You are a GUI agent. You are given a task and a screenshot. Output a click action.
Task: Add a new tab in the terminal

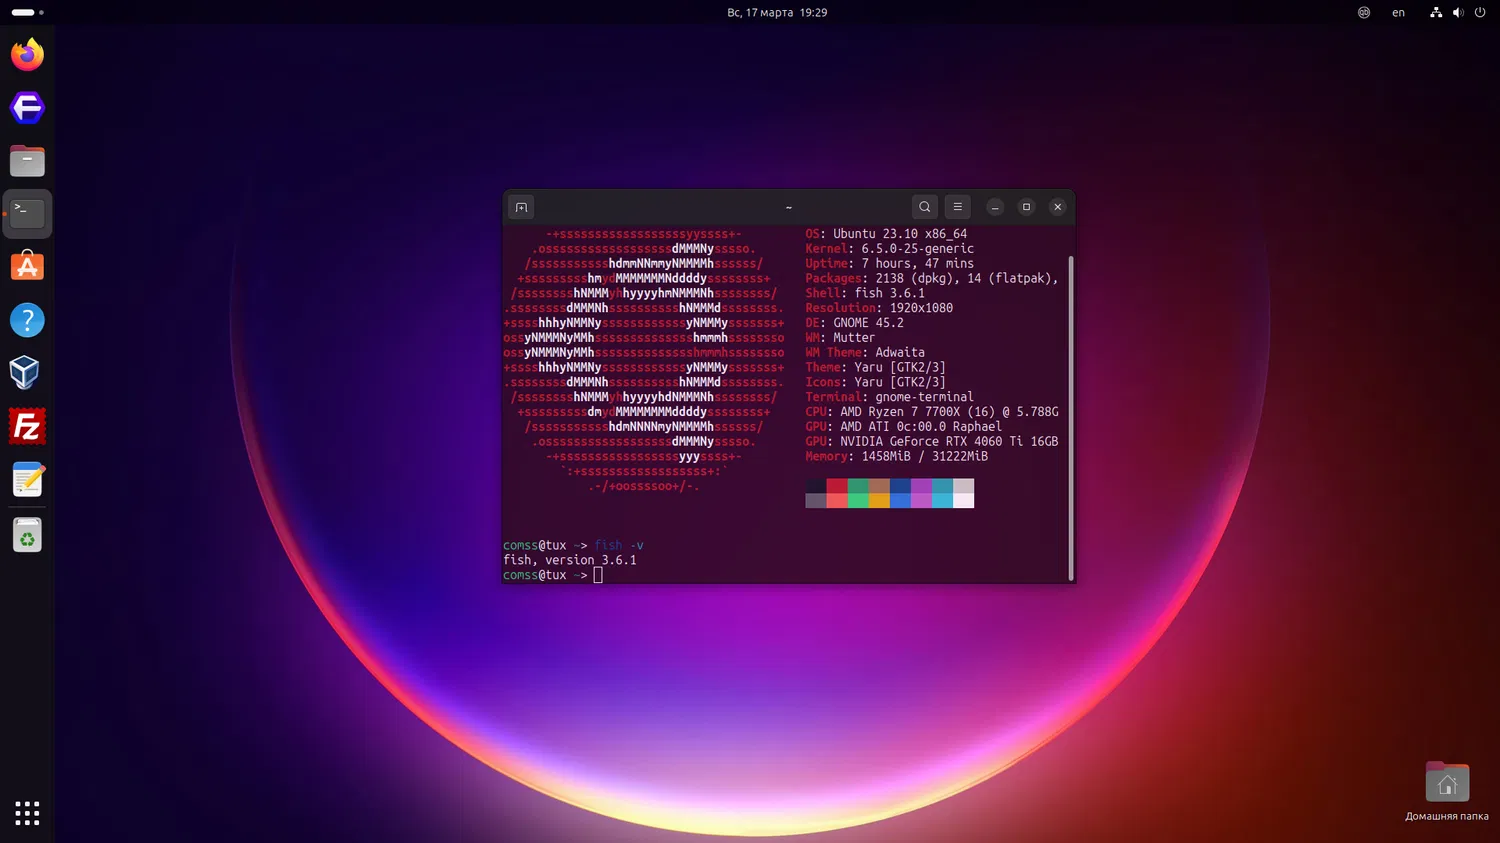(x=521, y=207)
